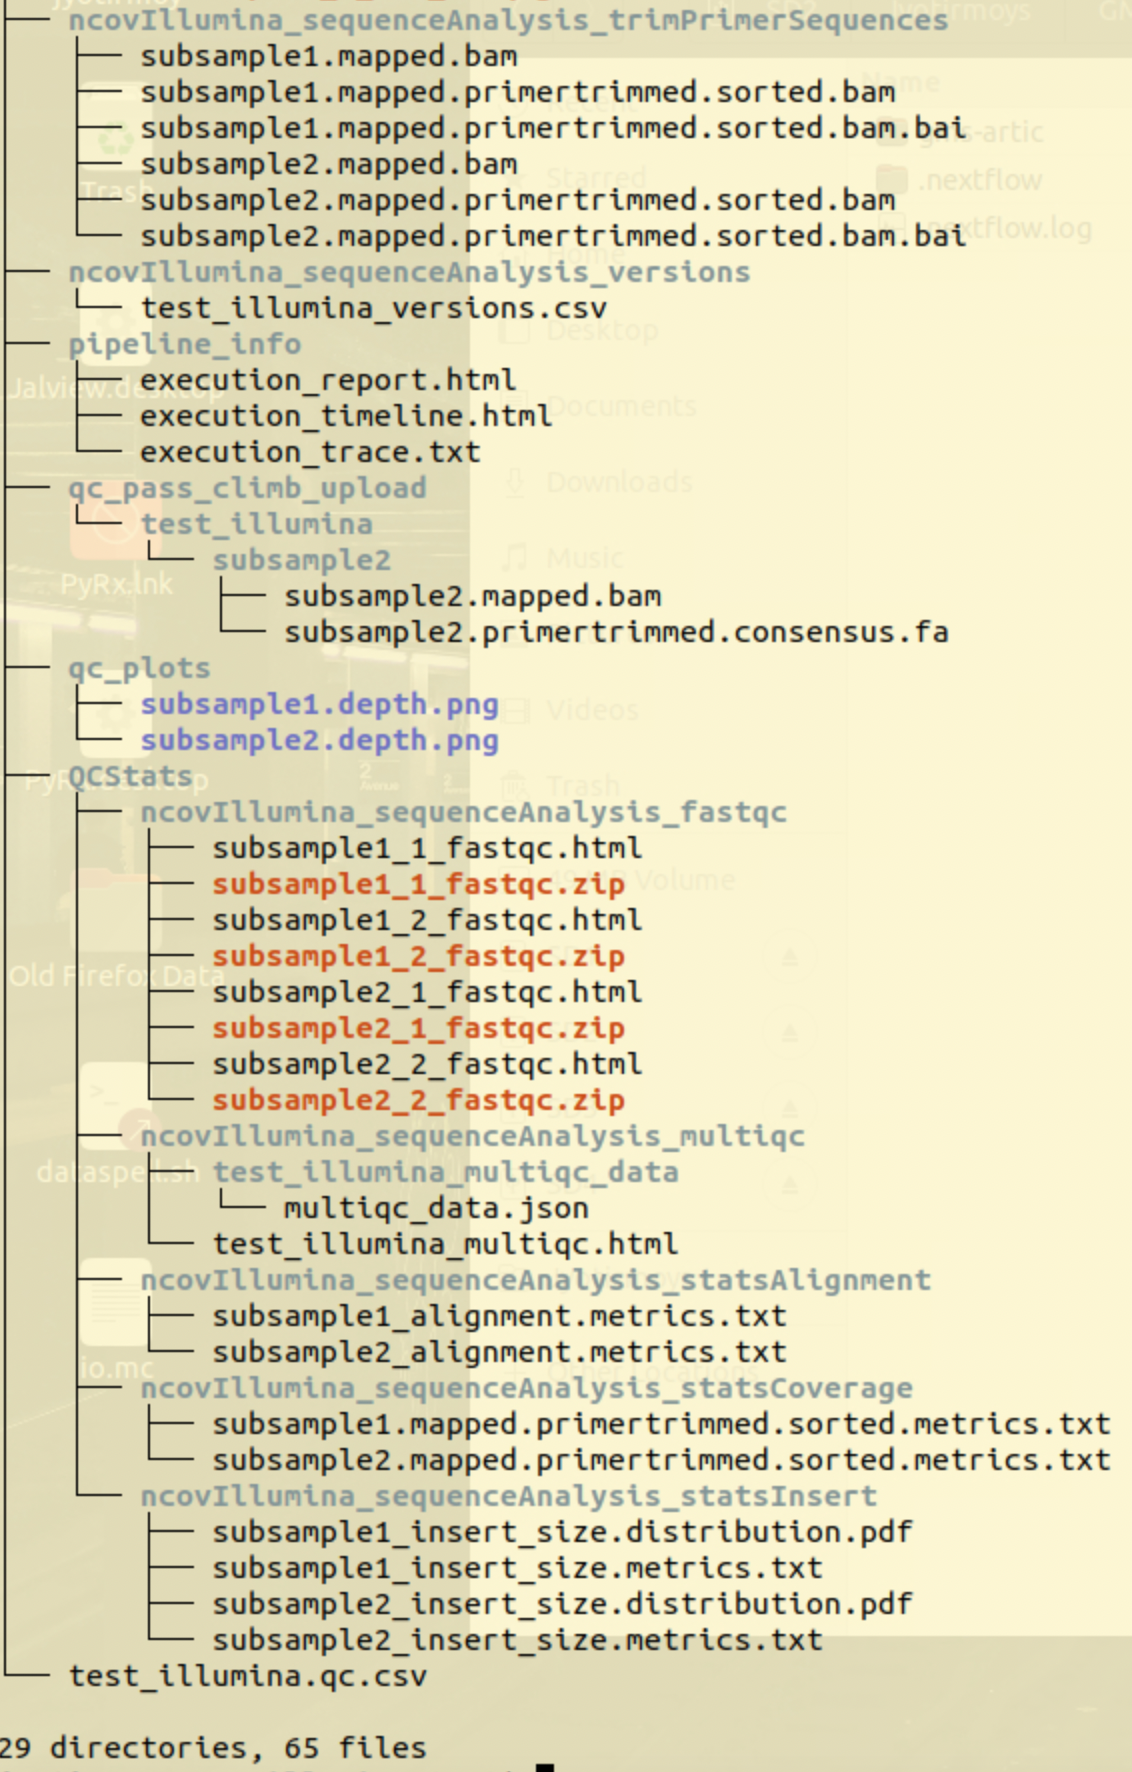
Task: Click the '29 directories, 65 files' summary line
Action: [213, 1748]
